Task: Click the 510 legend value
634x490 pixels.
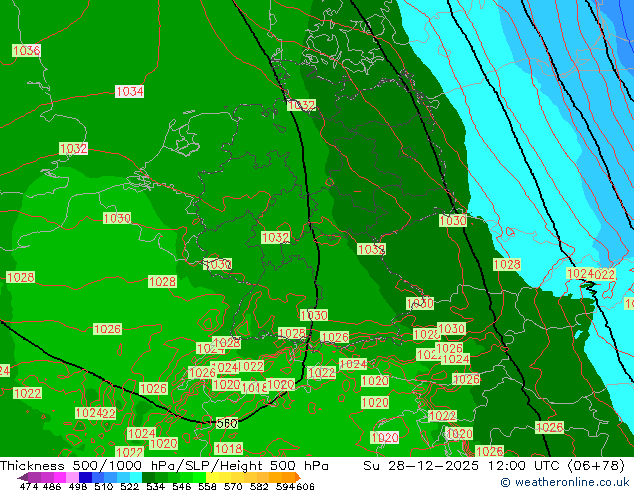Action: (104, 486)
